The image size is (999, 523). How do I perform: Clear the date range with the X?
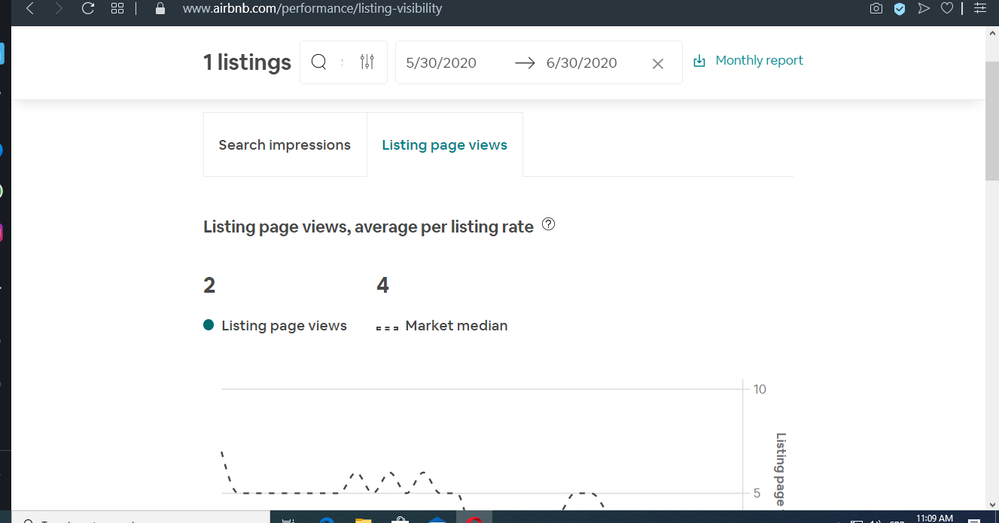point(657,63)
